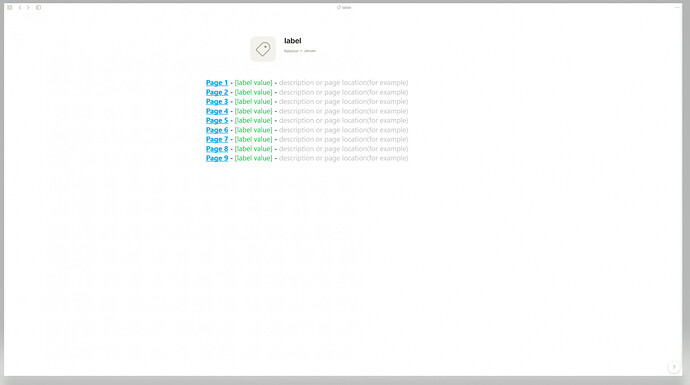Click the green [label value] for Page 3
690x385 pixels.
(x=253, y=102)
